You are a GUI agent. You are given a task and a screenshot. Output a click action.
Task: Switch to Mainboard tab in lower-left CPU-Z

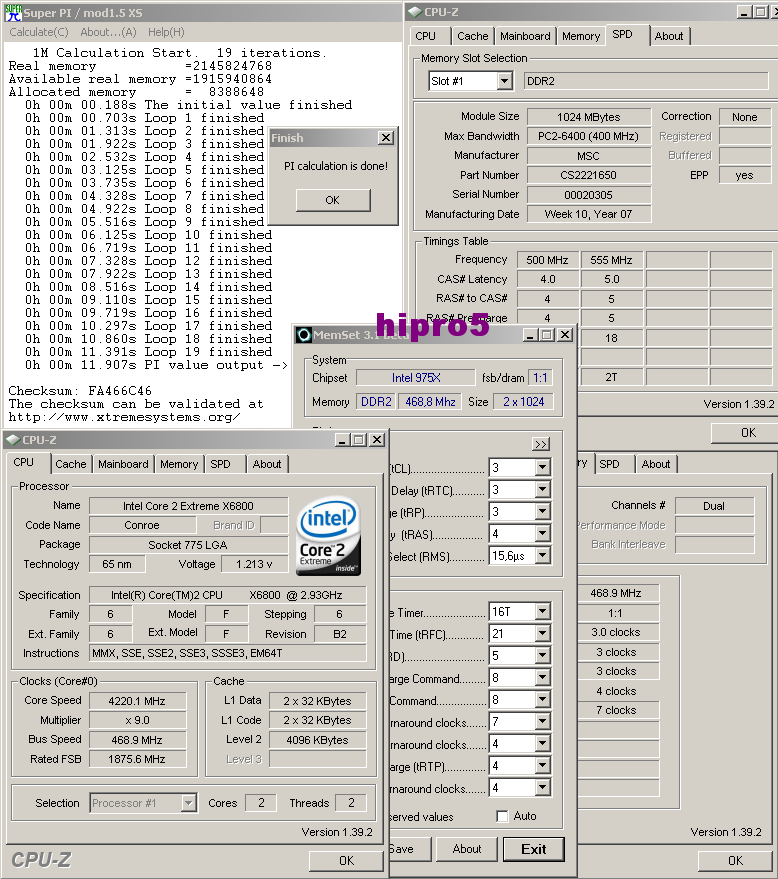click(x=123, y=464)
